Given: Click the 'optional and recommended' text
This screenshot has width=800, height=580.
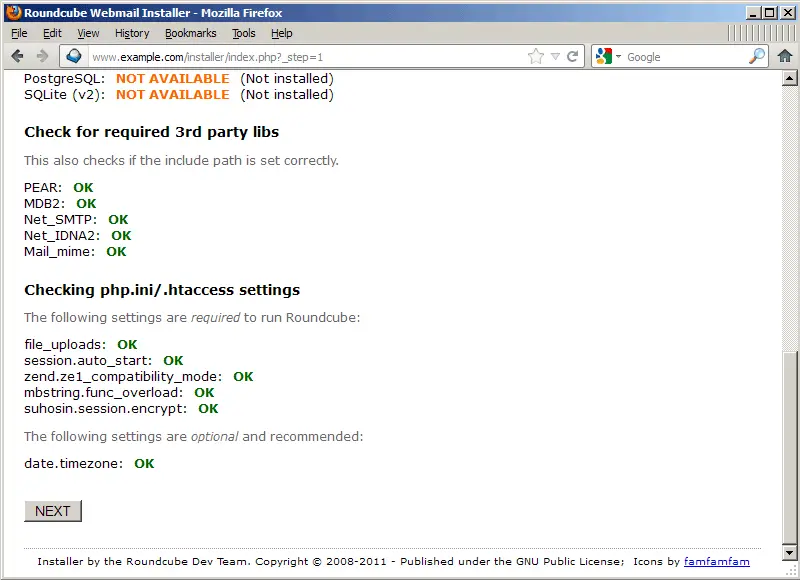Looking at the screenshot, I should pos(193,437).
